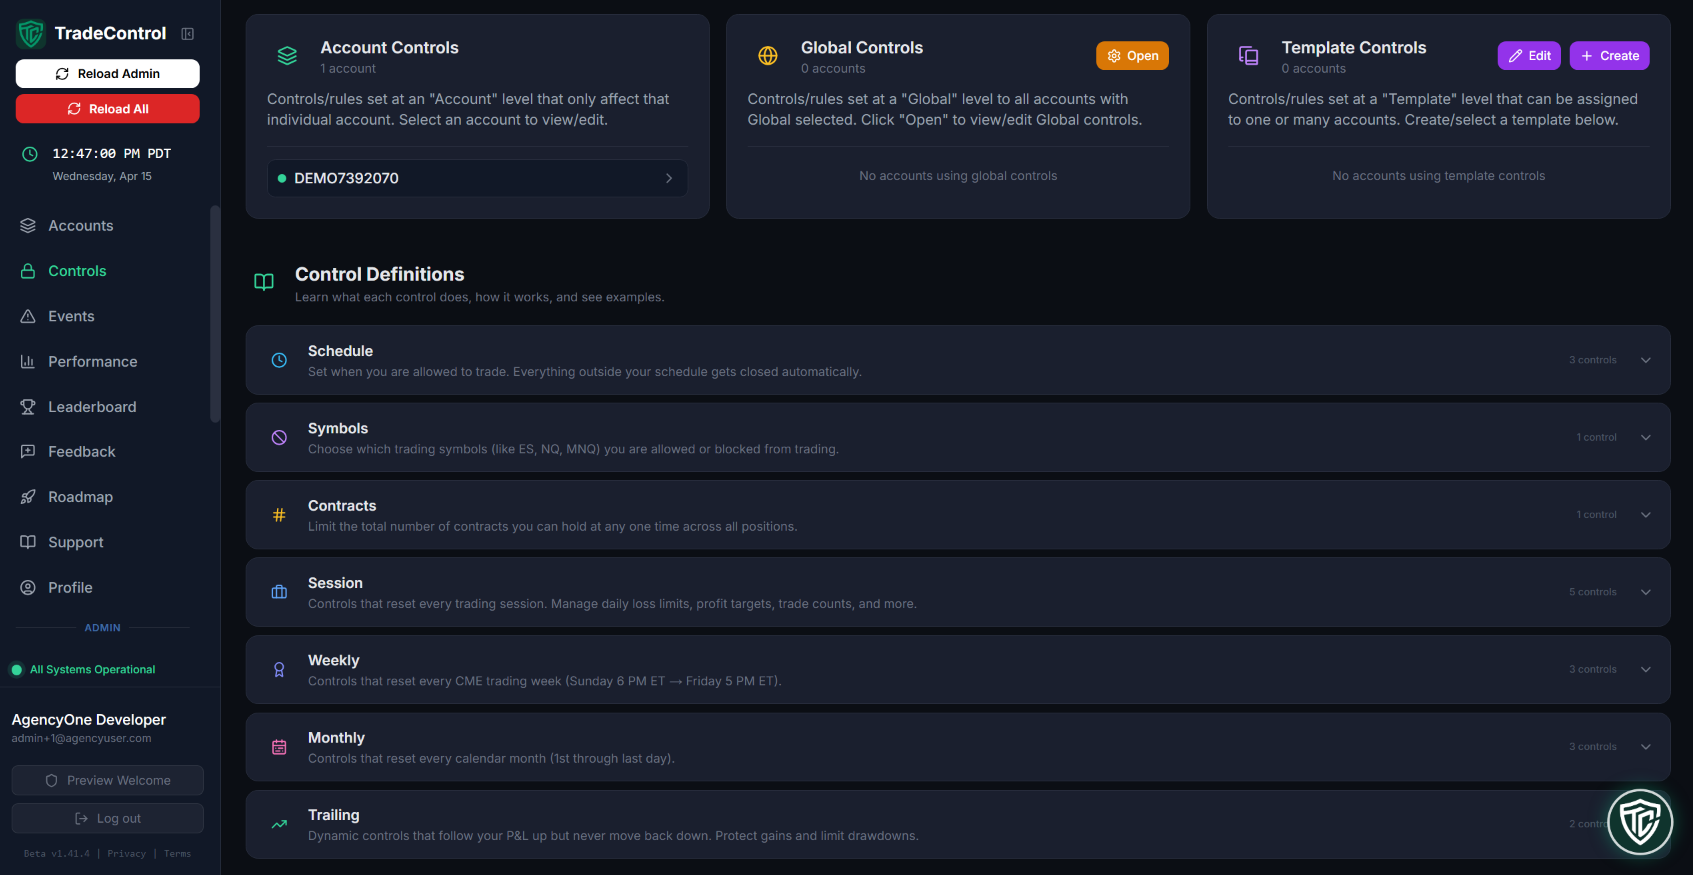This screenshot has width=1693, height=875.
Task: Click the '5 controls' count in Session row
Action: [x=1593, y=592]
